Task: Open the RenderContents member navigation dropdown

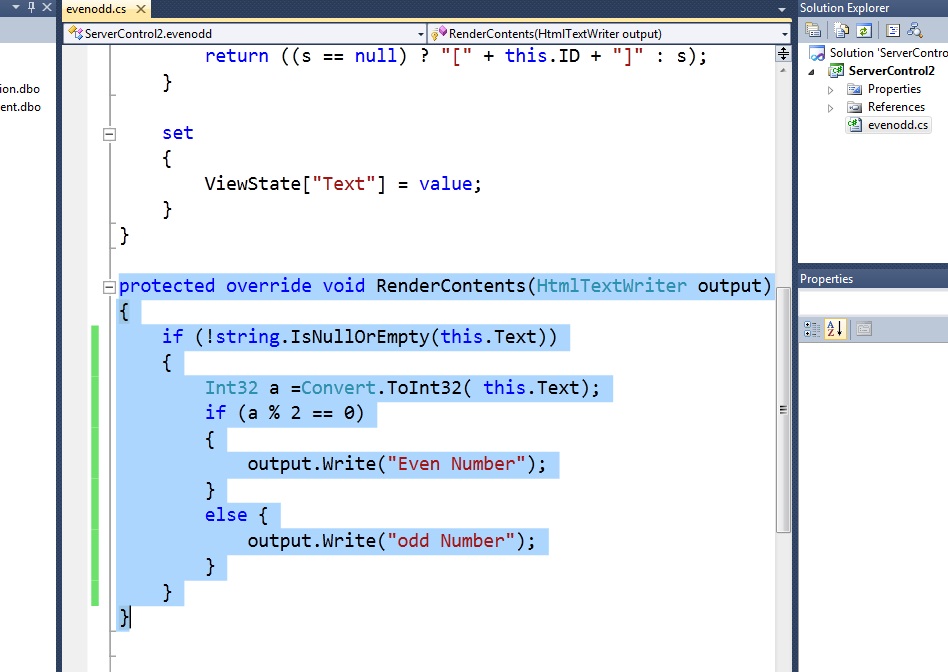Action: point(784,33)
